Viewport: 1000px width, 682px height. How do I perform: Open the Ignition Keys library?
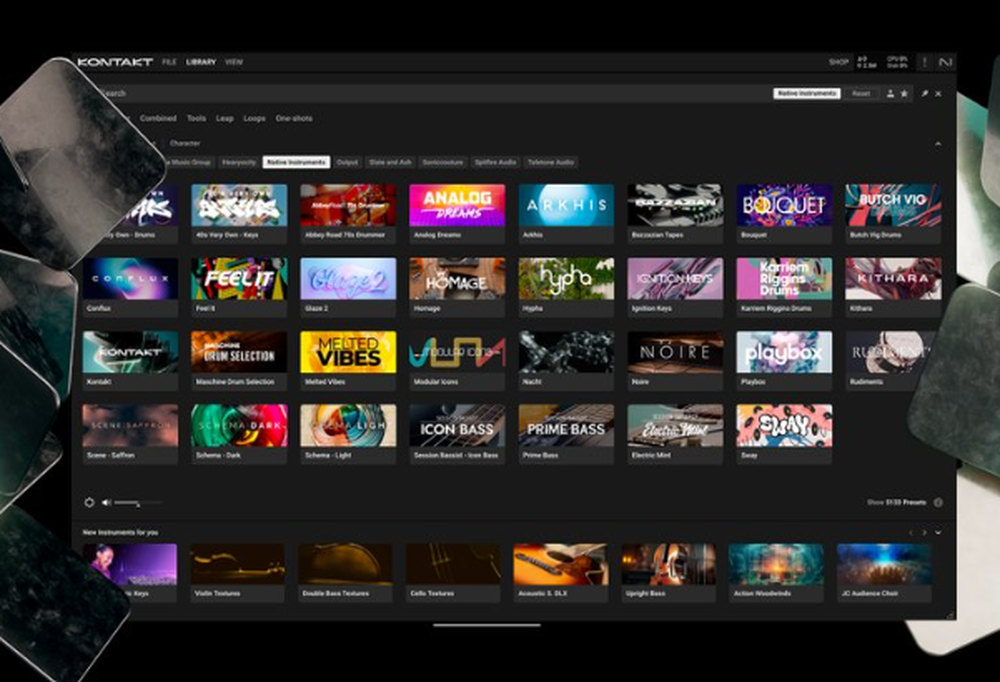(x=675, y=286)
